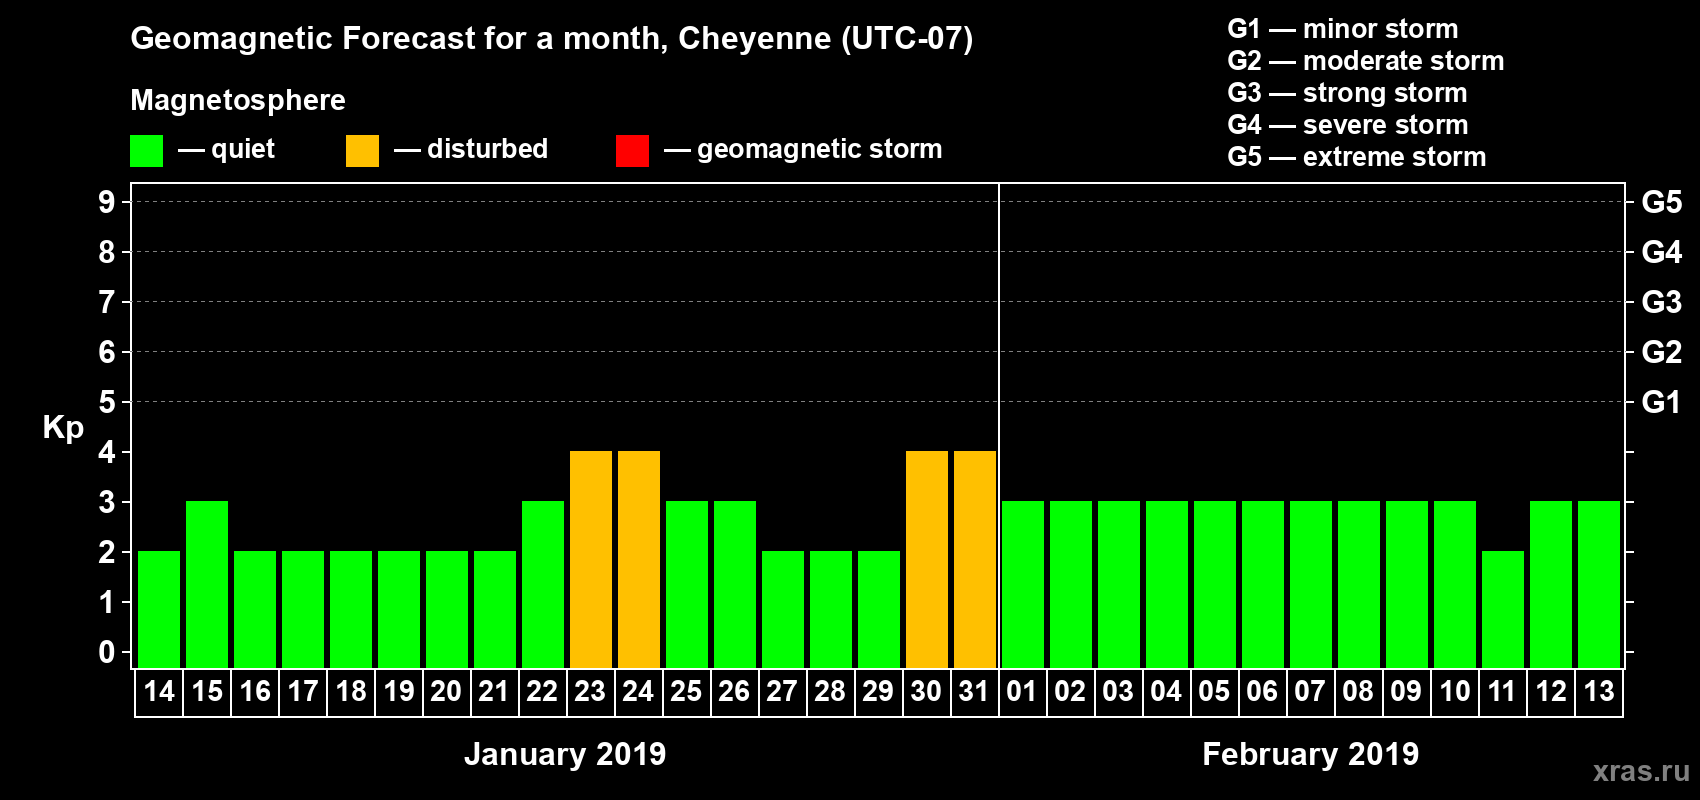Screen dimensions: 1700x800
Task: Click the 'G4 — severe storm' legend line
Action: coord(1347,125)
